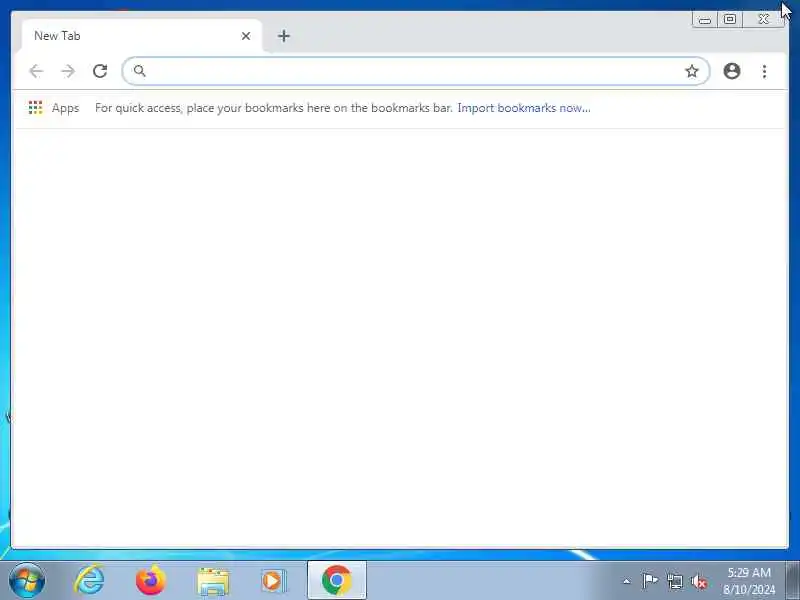Minimize the Chrome window
The image size is (800, 600).
point(705,19)
